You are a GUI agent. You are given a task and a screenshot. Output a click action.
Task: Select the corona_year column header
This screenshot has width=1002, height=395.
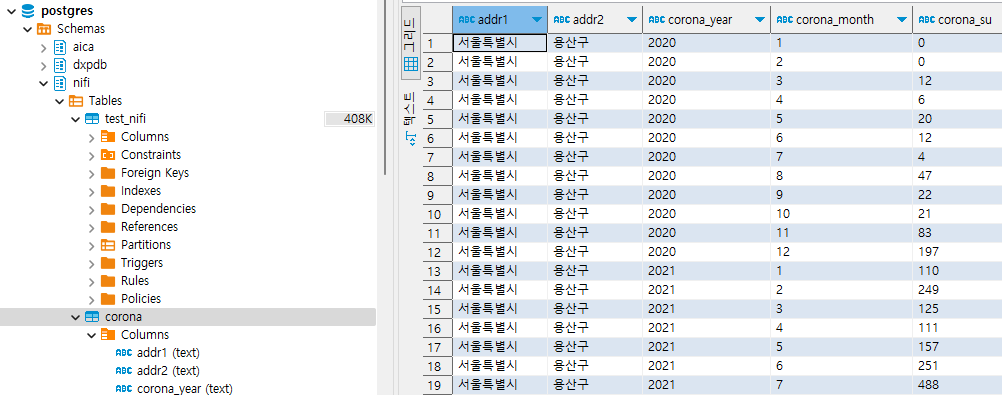pos(707,20)
